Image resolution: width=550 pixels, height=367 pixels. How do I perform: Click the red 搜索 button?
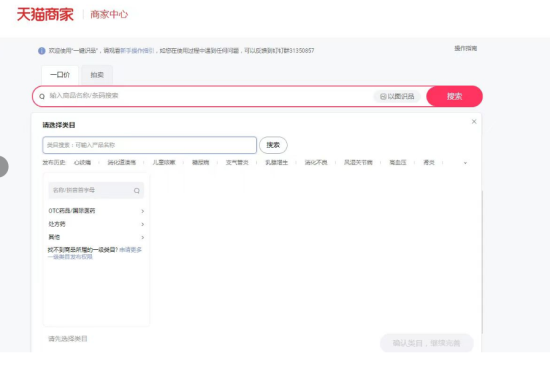pyautogui.click(x=454, y=96)
